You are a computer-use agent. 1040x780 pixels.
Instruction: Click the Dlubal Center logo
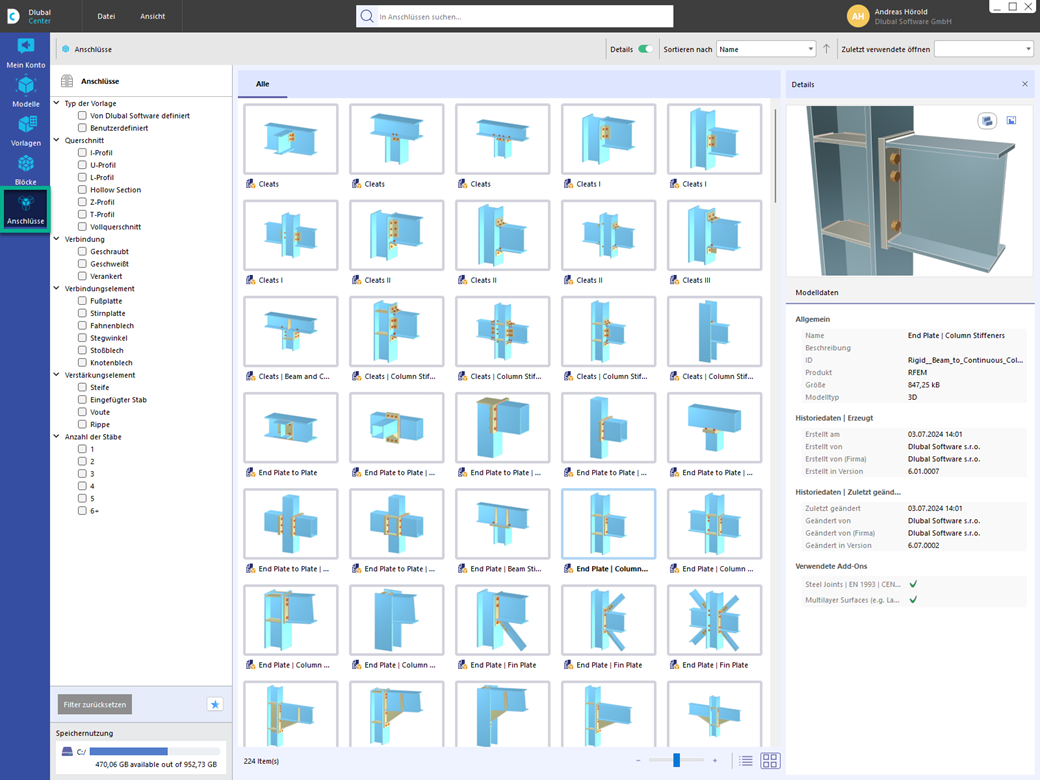pyautogui.click(x=29, y=16)
